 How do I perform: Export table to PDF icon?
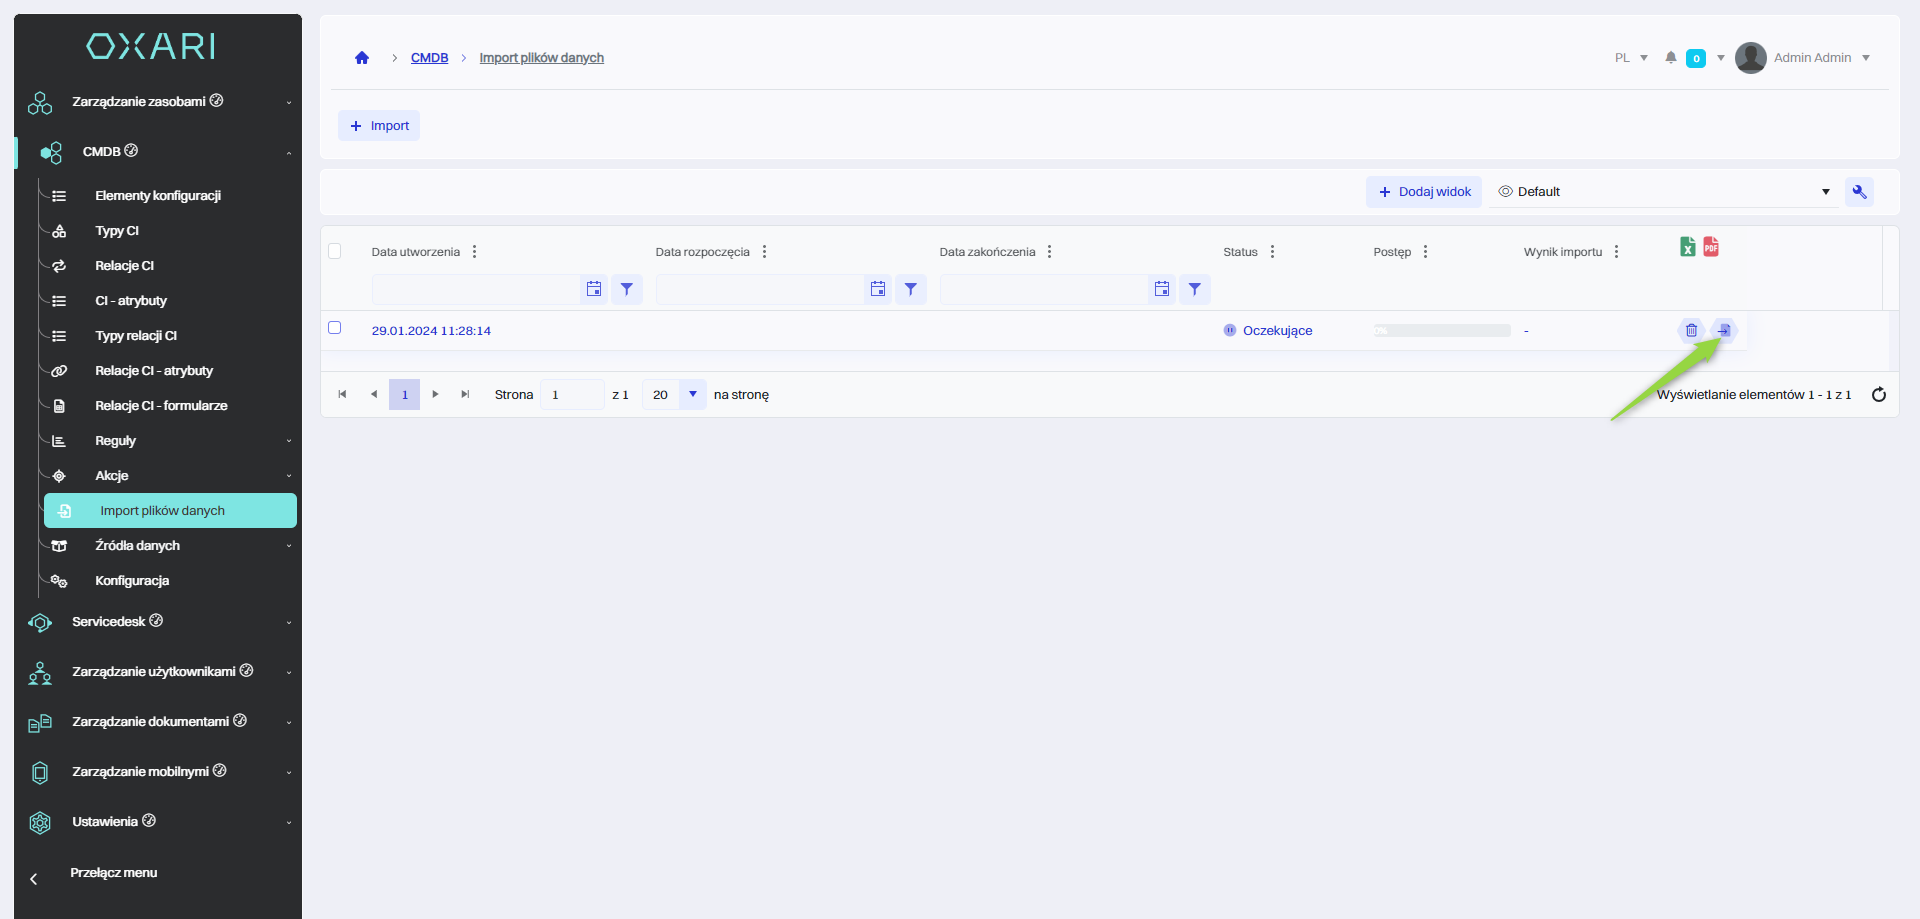1711,247
